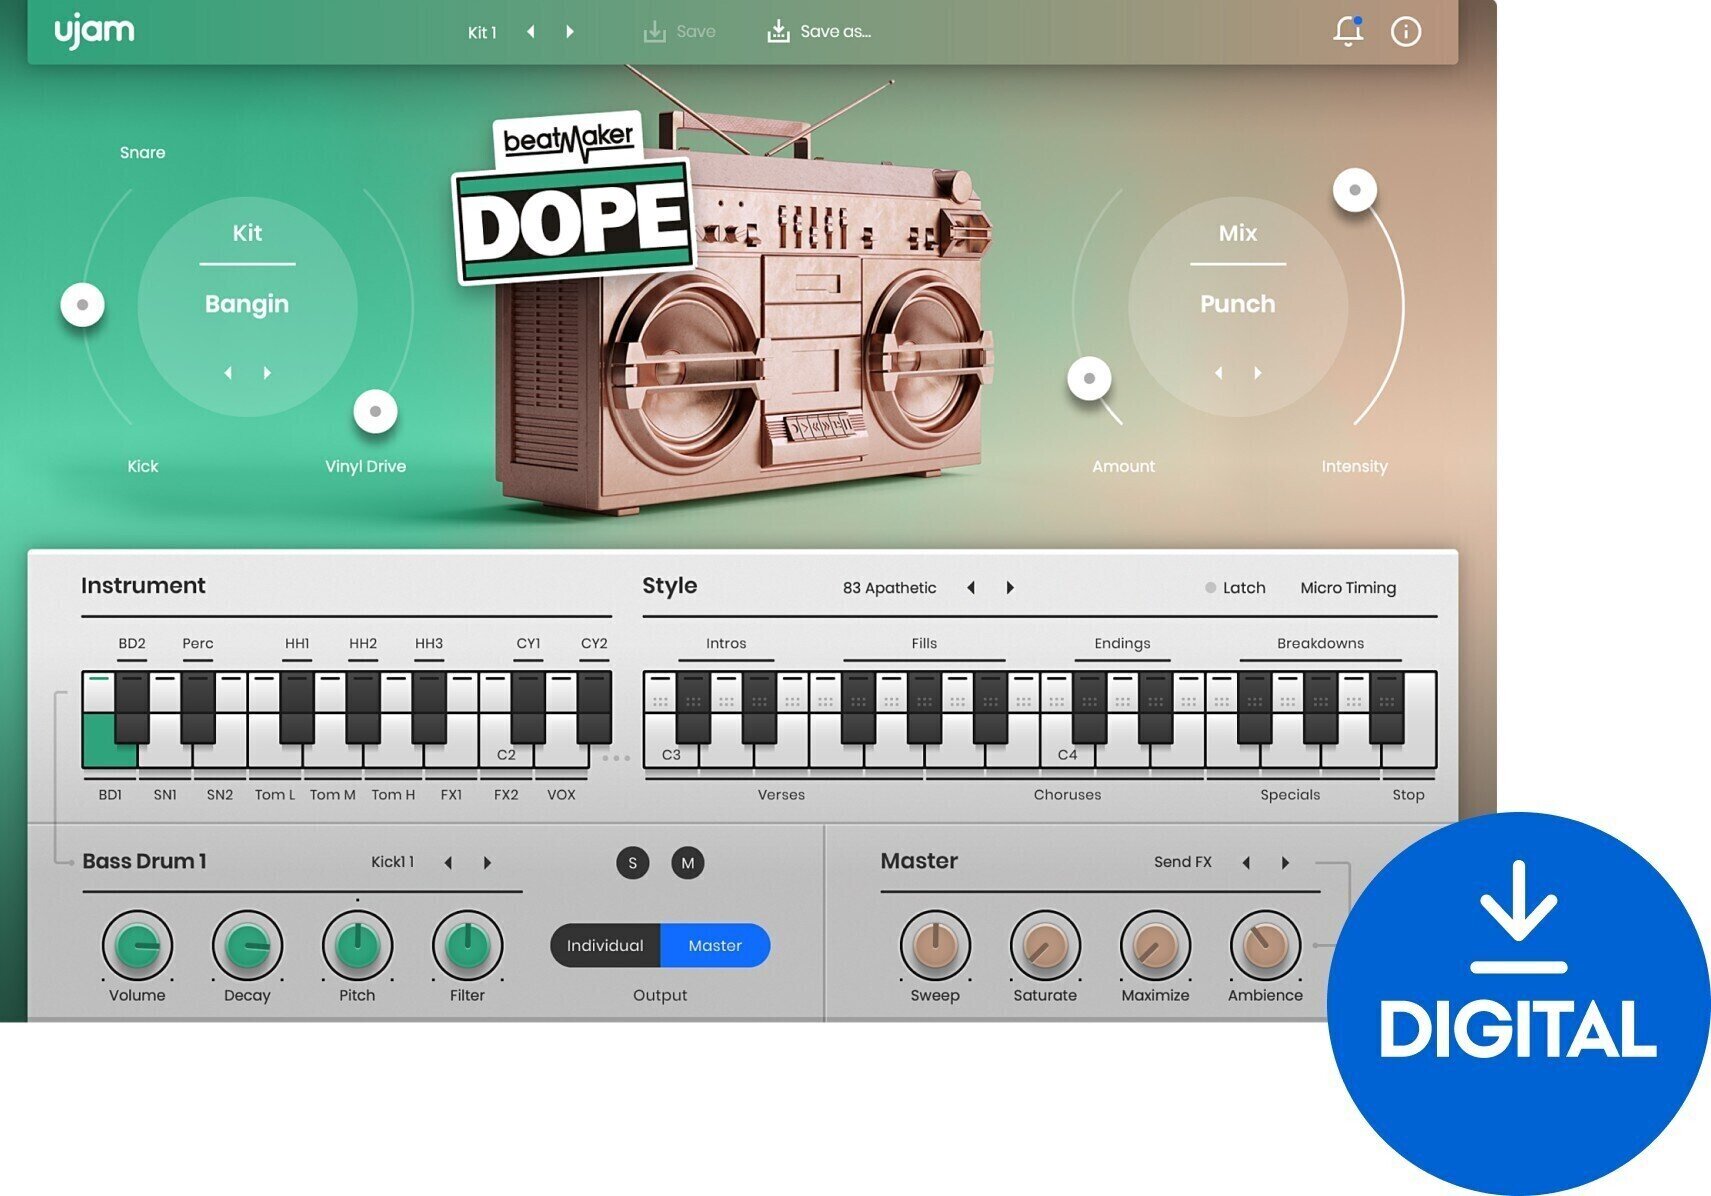Open the Send FX selector label
Viewport: 1711px width, 1196px height.
click(1182, 862)
